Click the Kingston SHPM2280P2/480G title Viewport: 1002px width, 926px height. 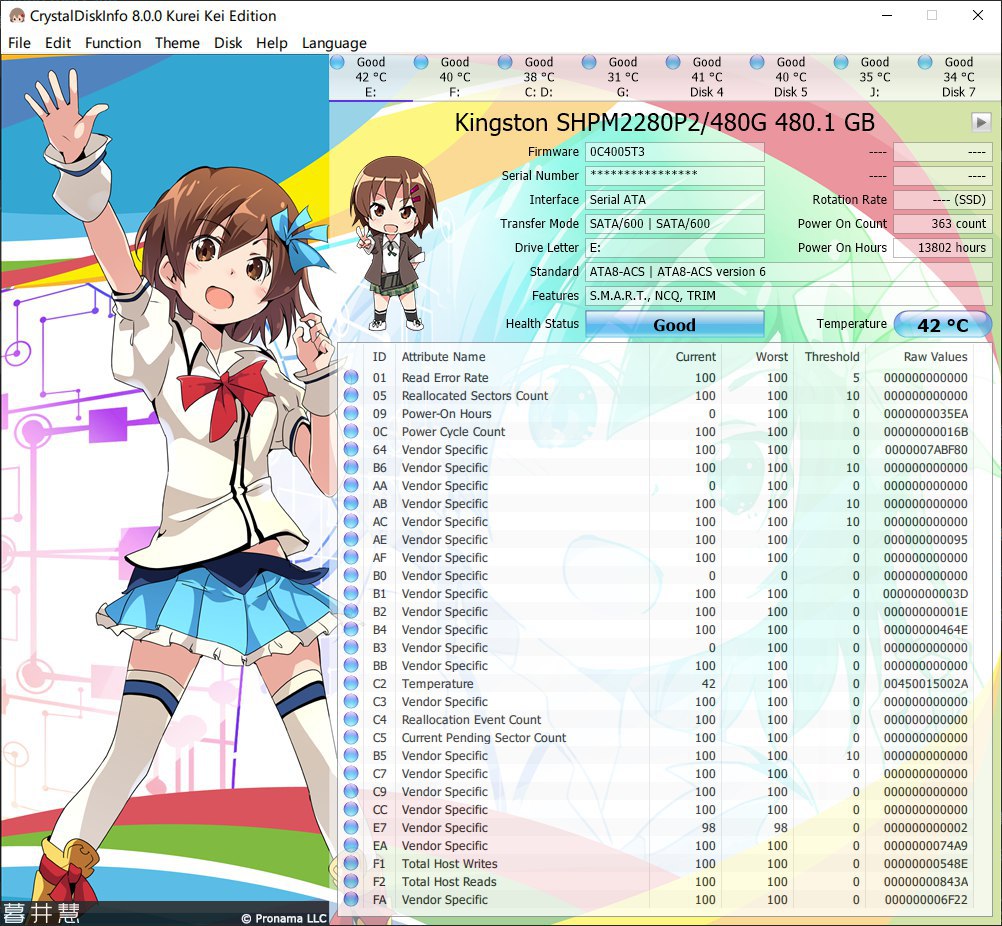[665, 122]
